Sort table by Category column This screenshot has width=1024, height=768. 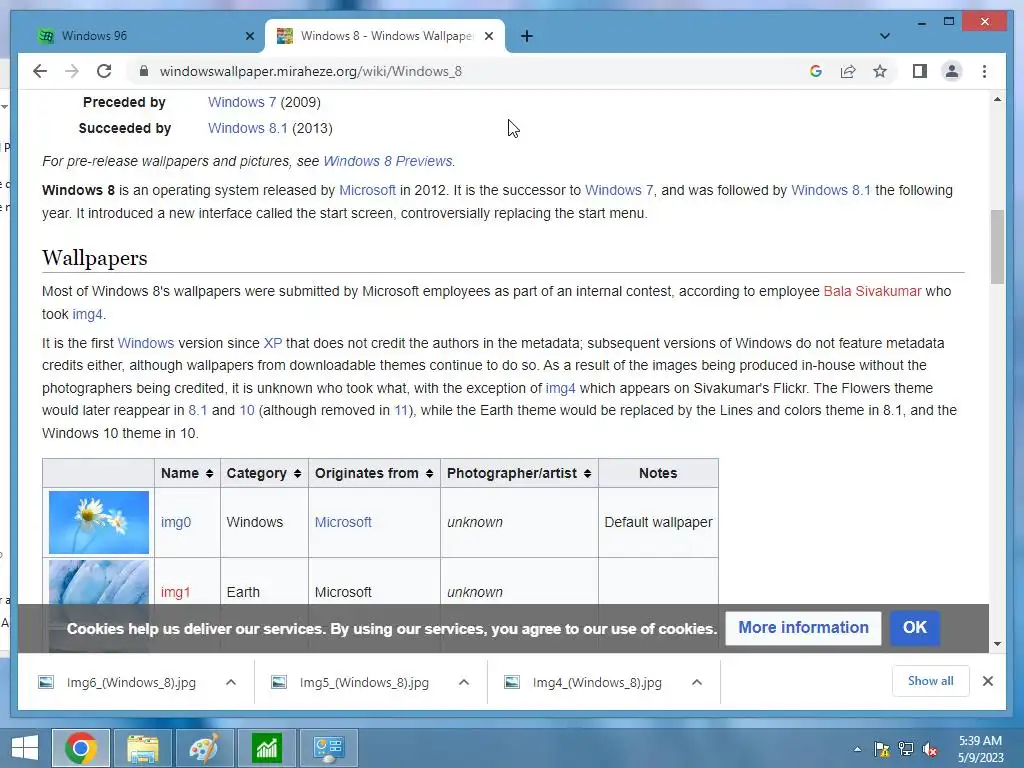click(x=264, y=473)
